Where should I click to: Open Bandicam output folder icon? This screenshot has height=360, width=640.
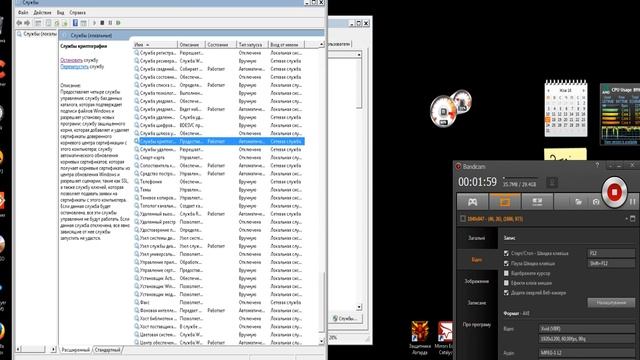[x=578, y=202]
